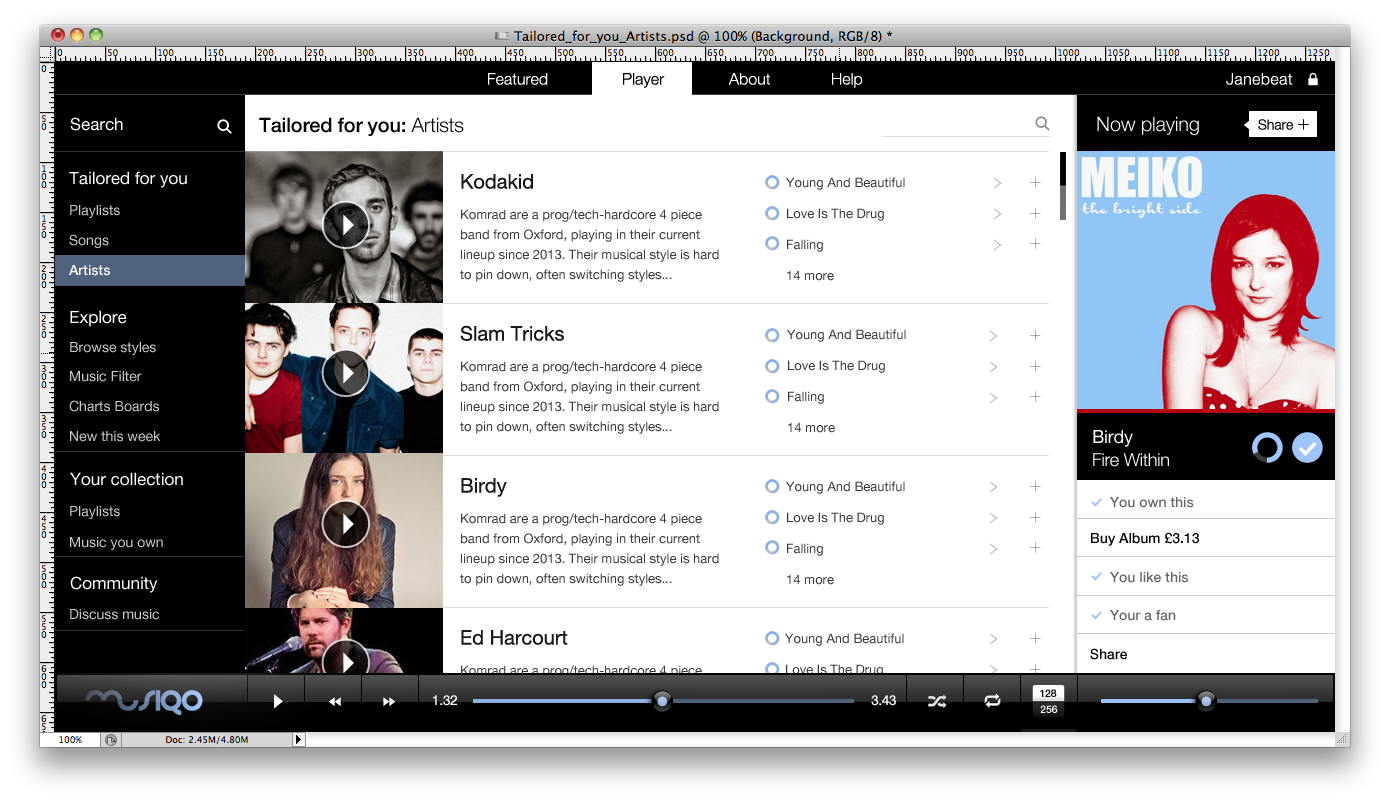Add Ed Harcourt's Young And Beautiful with plus
Screen dimensions: 1390x802
point(1035,638)
